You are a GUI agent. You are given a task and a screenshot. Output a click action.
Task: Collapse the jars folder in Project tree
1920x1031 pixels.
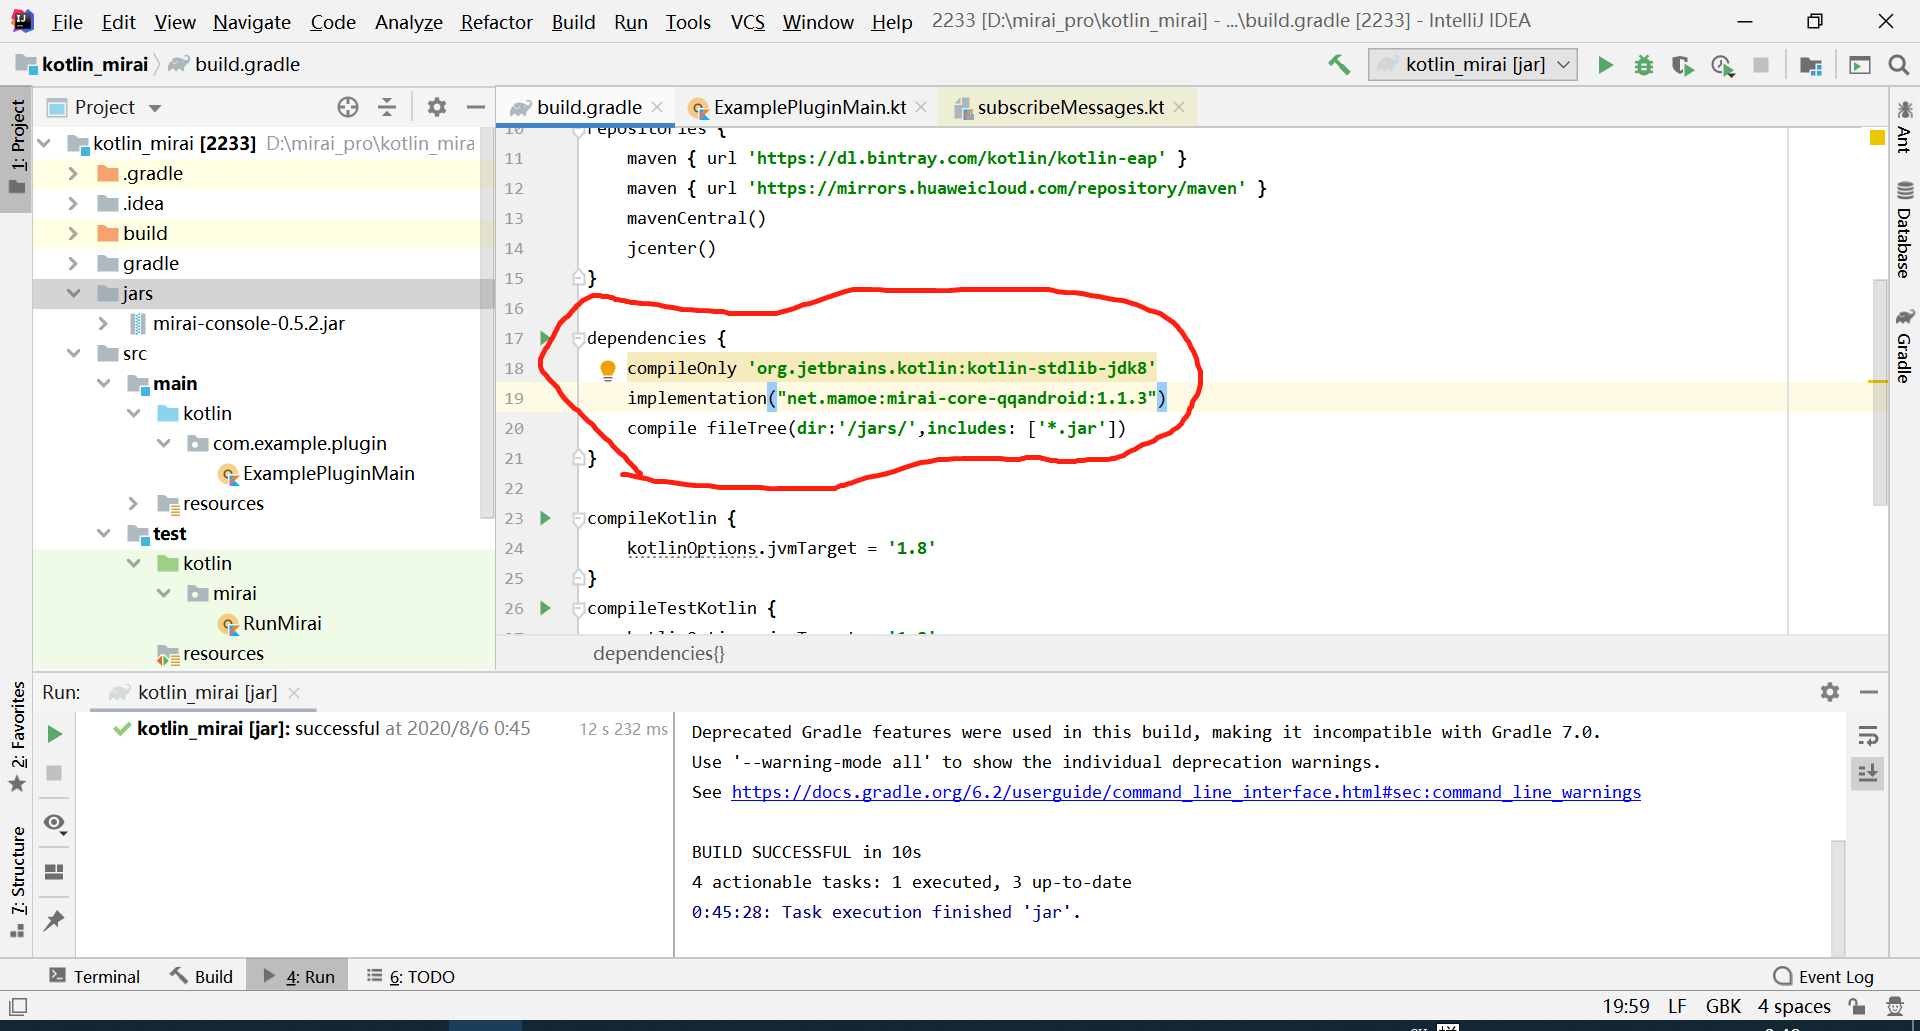(x=73, y=293)
